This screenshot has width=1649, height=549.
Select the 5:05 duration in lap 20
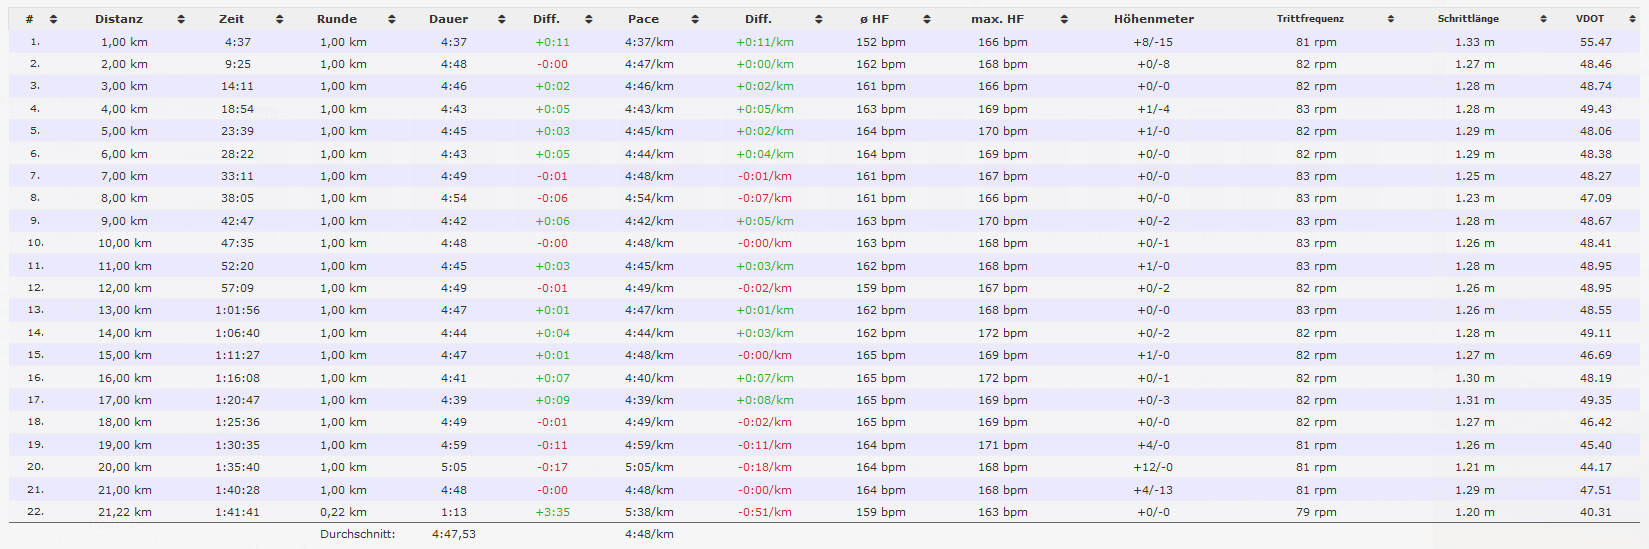[453, 467]
